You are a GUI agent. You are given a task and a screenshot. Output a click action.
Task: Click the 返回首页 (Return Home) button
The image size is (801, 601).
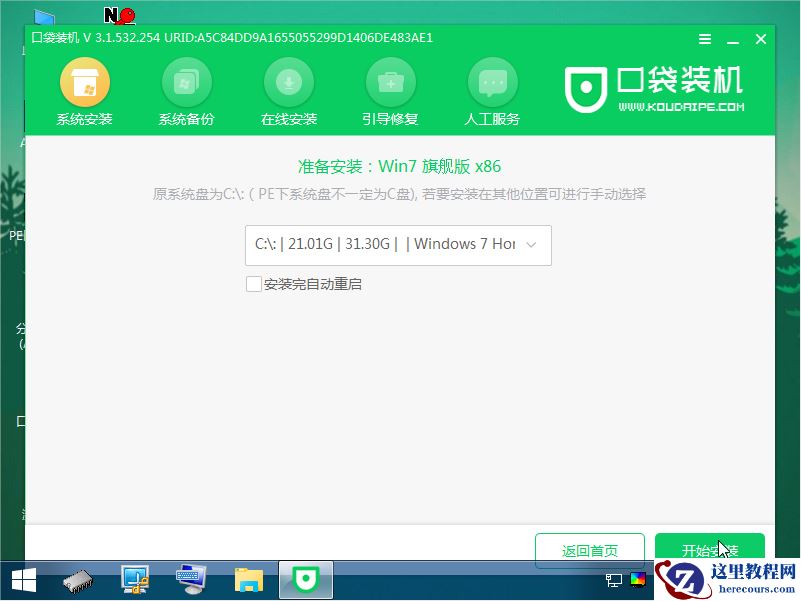tap(590, 550)
